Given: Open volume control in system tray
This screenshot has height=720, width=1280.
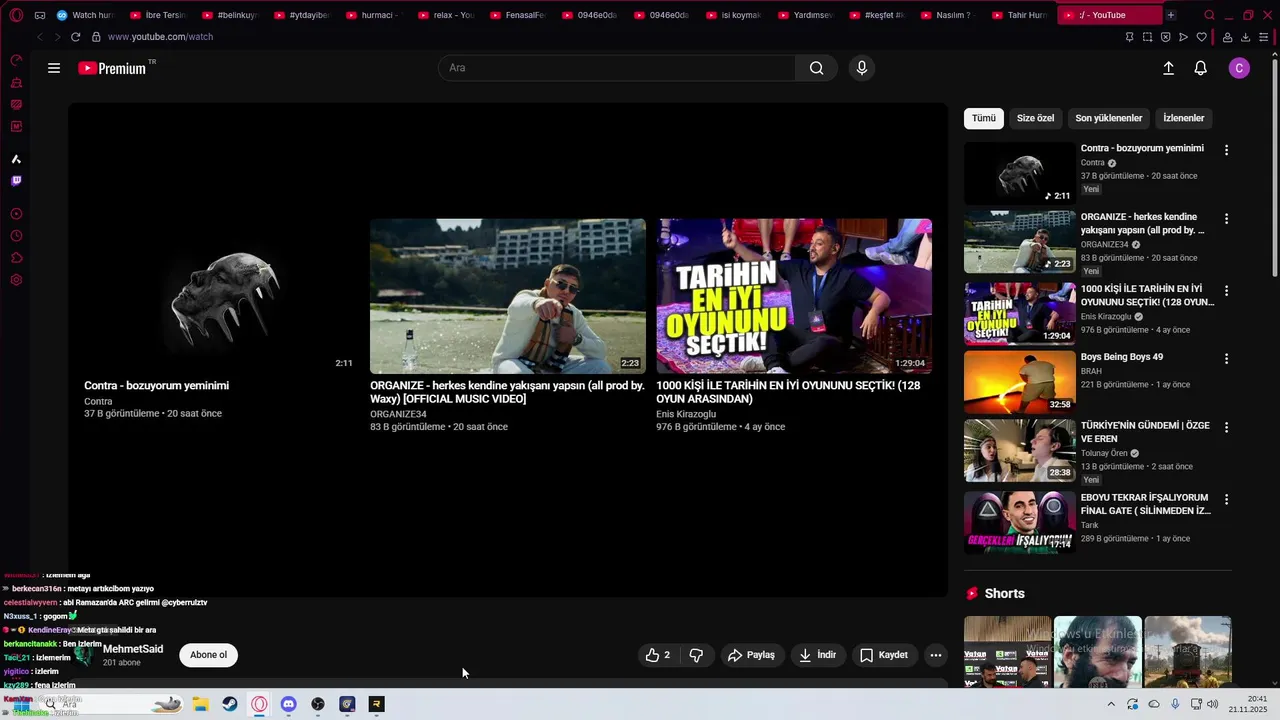Looking at the screenshot, I should pos(1212,704).
